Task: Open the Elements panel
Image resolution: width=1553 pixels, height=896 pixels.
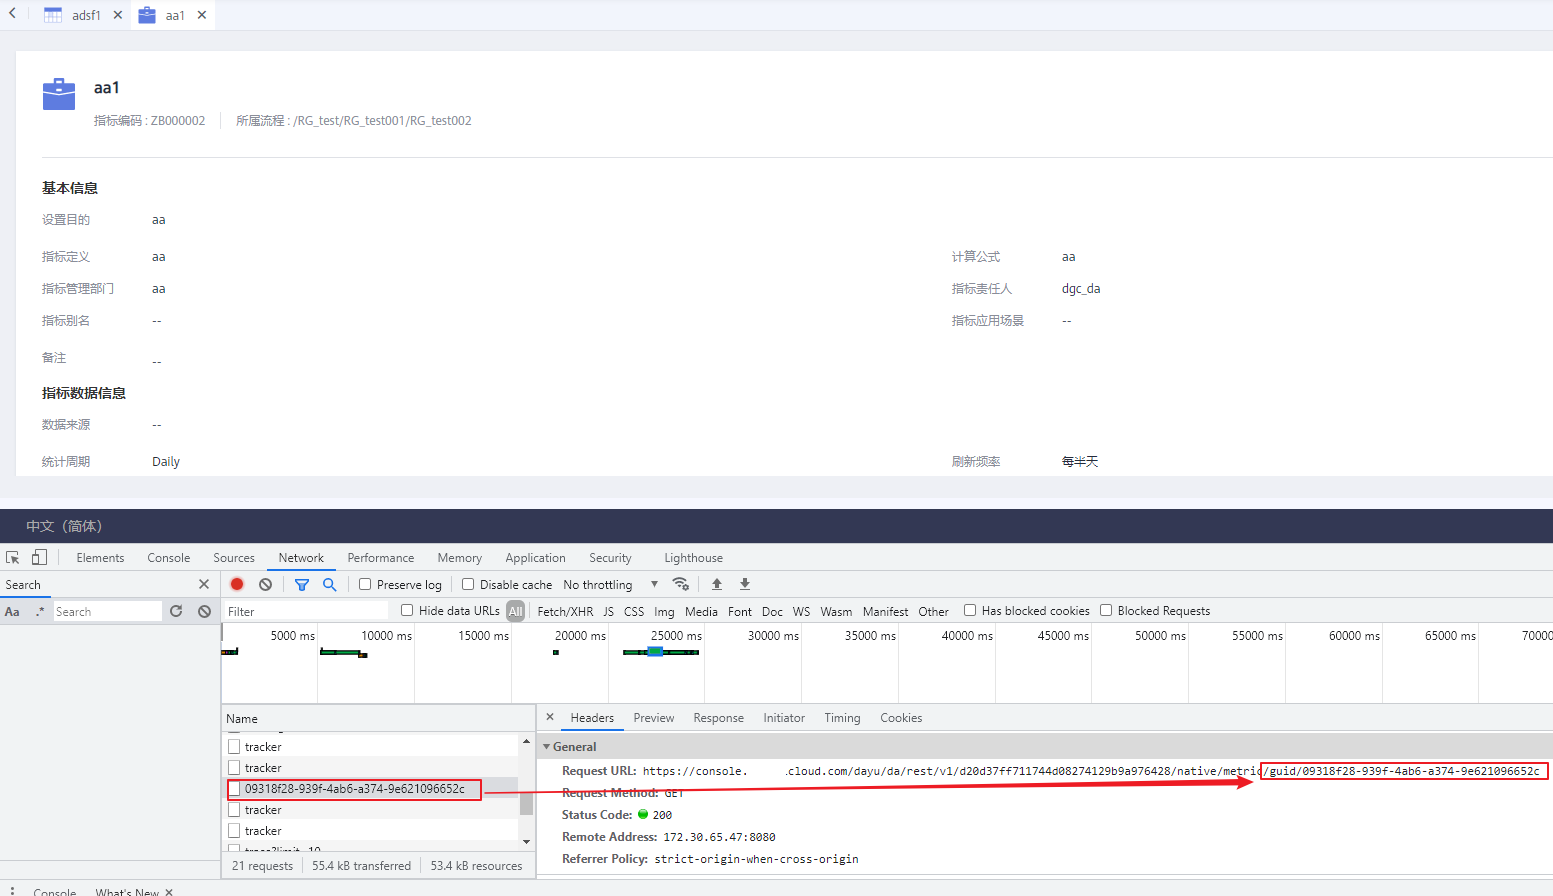Action: pyautogui.click(x=100, y=558)
